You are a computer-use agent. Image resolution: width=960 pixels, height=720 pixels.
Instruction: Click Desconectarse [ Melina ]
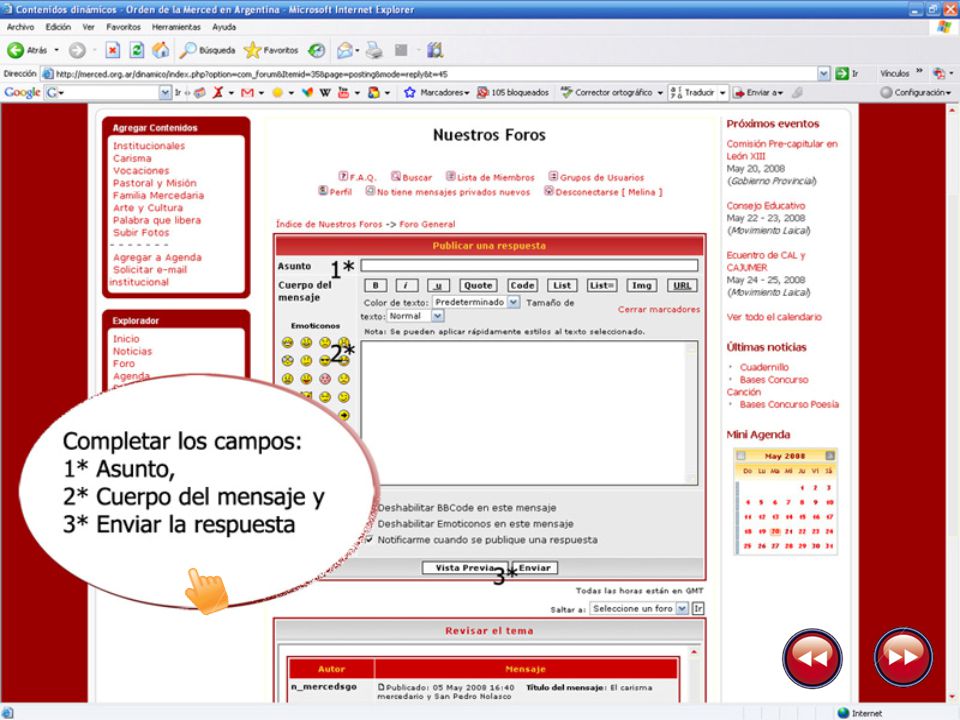click(603, 192)
